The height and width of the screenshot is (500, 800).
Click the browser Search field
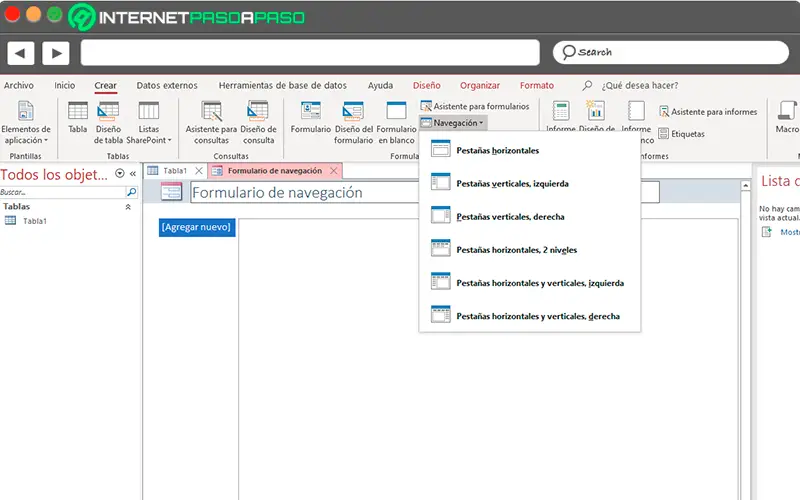(x=671, y=53)
